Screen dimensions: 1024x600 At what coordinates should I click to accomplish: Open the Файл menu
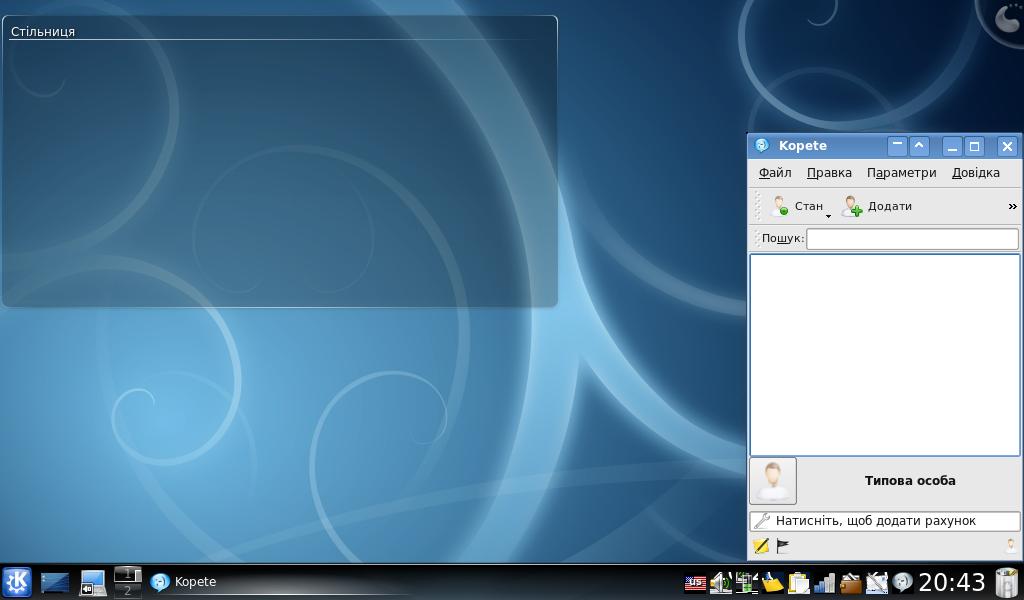[775, 173]
